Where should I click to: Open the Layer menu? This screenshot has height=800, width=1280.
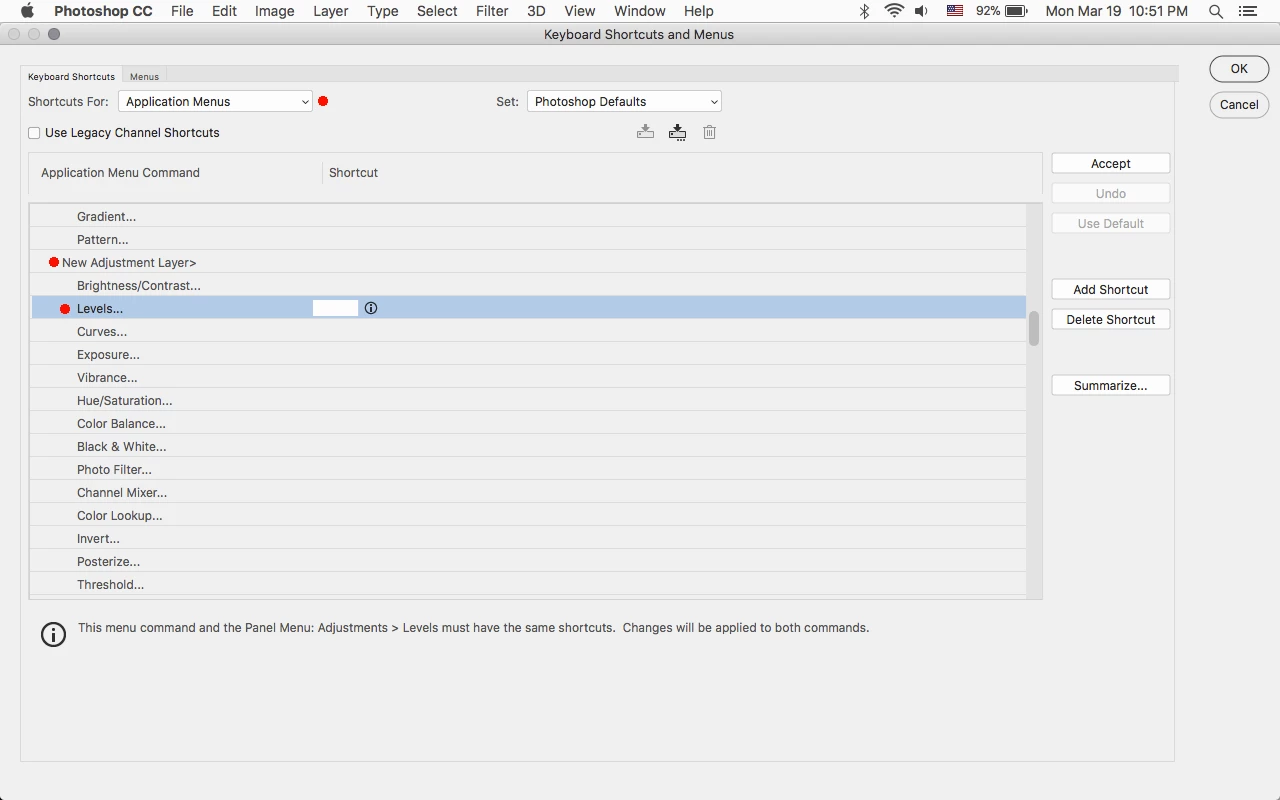tap(331, 11)
